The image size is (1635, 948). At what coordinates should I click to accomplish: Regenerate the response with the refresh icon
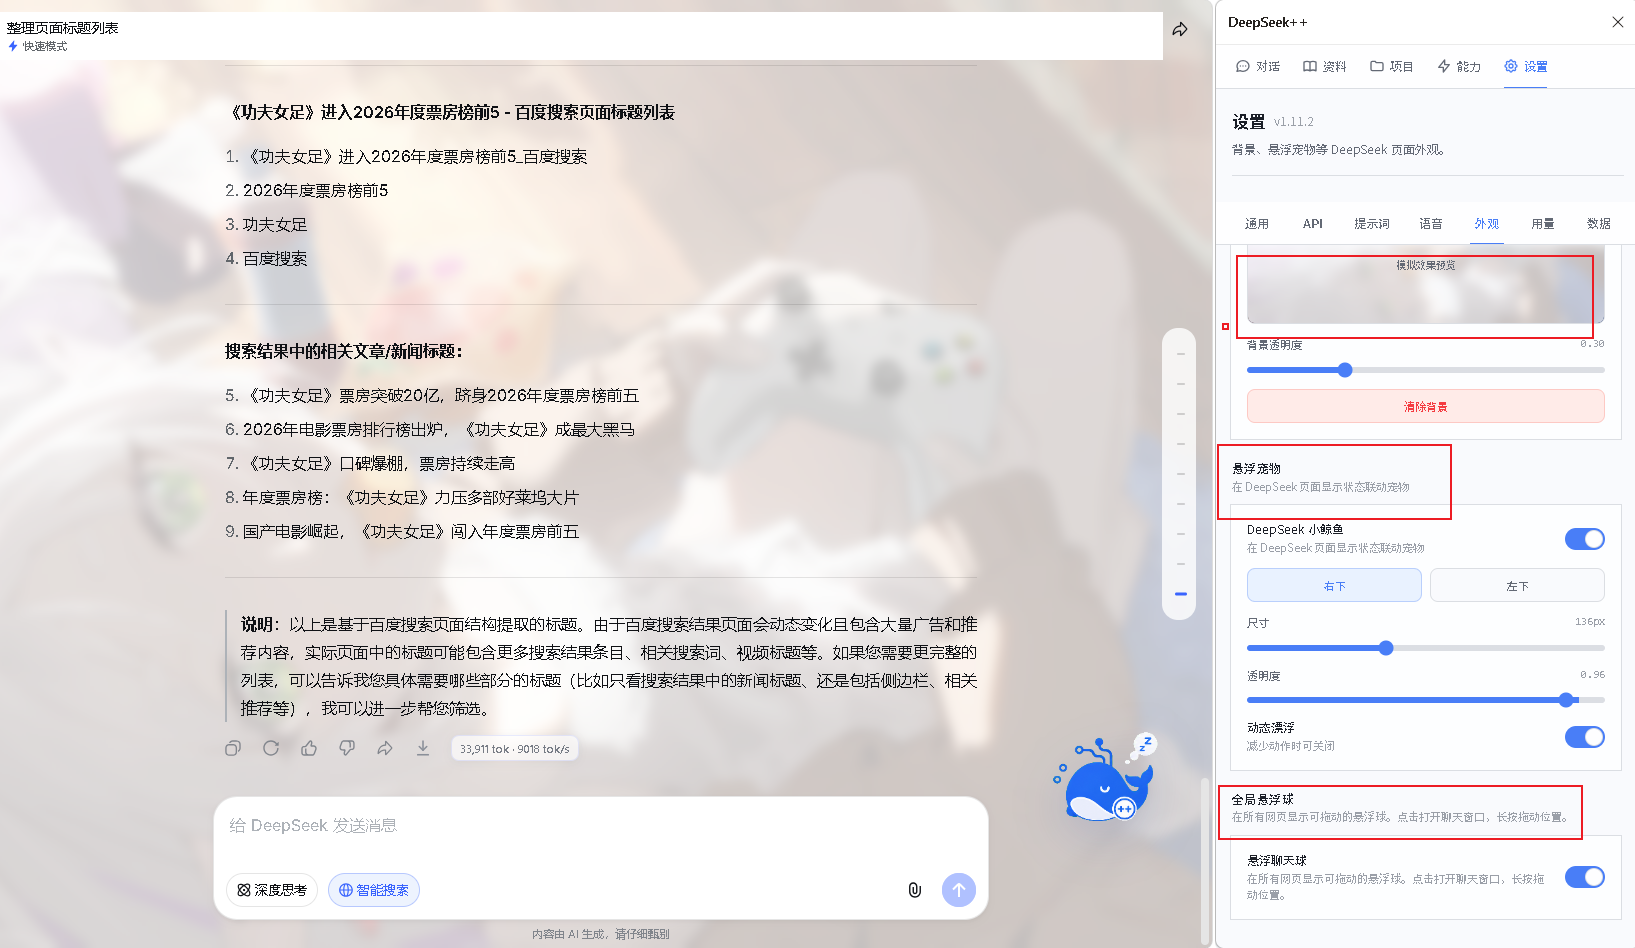(271, 748)
